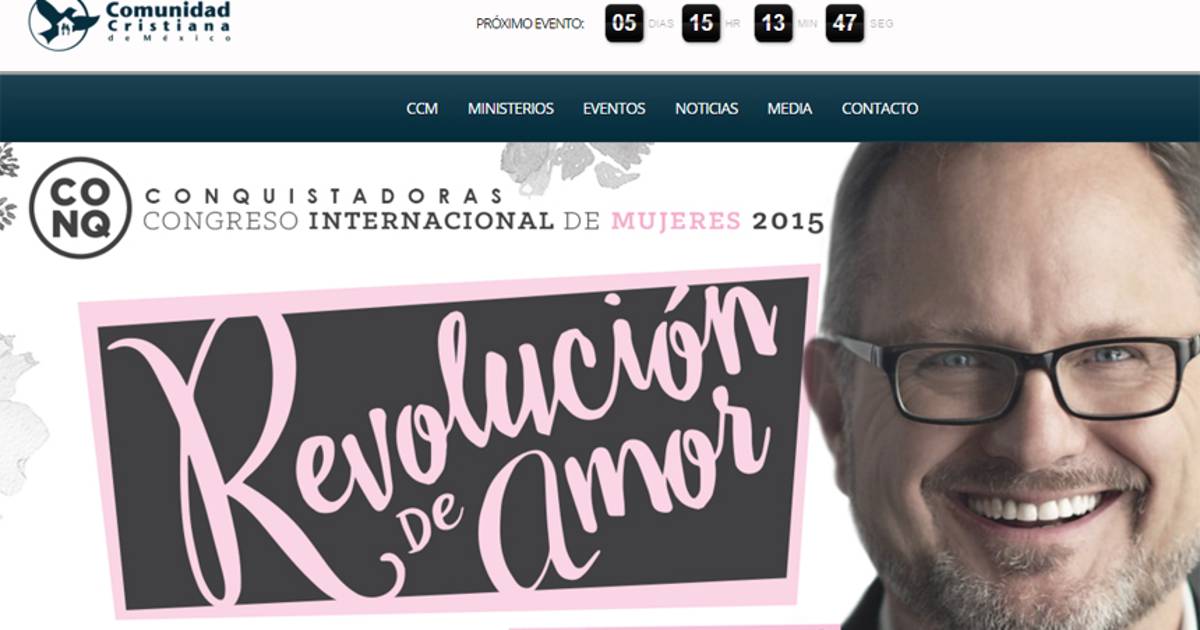The height and width of the screenshot is (630, 1200).
Task: Select the hours countdown box showing 15
Action: coord(701,23)
